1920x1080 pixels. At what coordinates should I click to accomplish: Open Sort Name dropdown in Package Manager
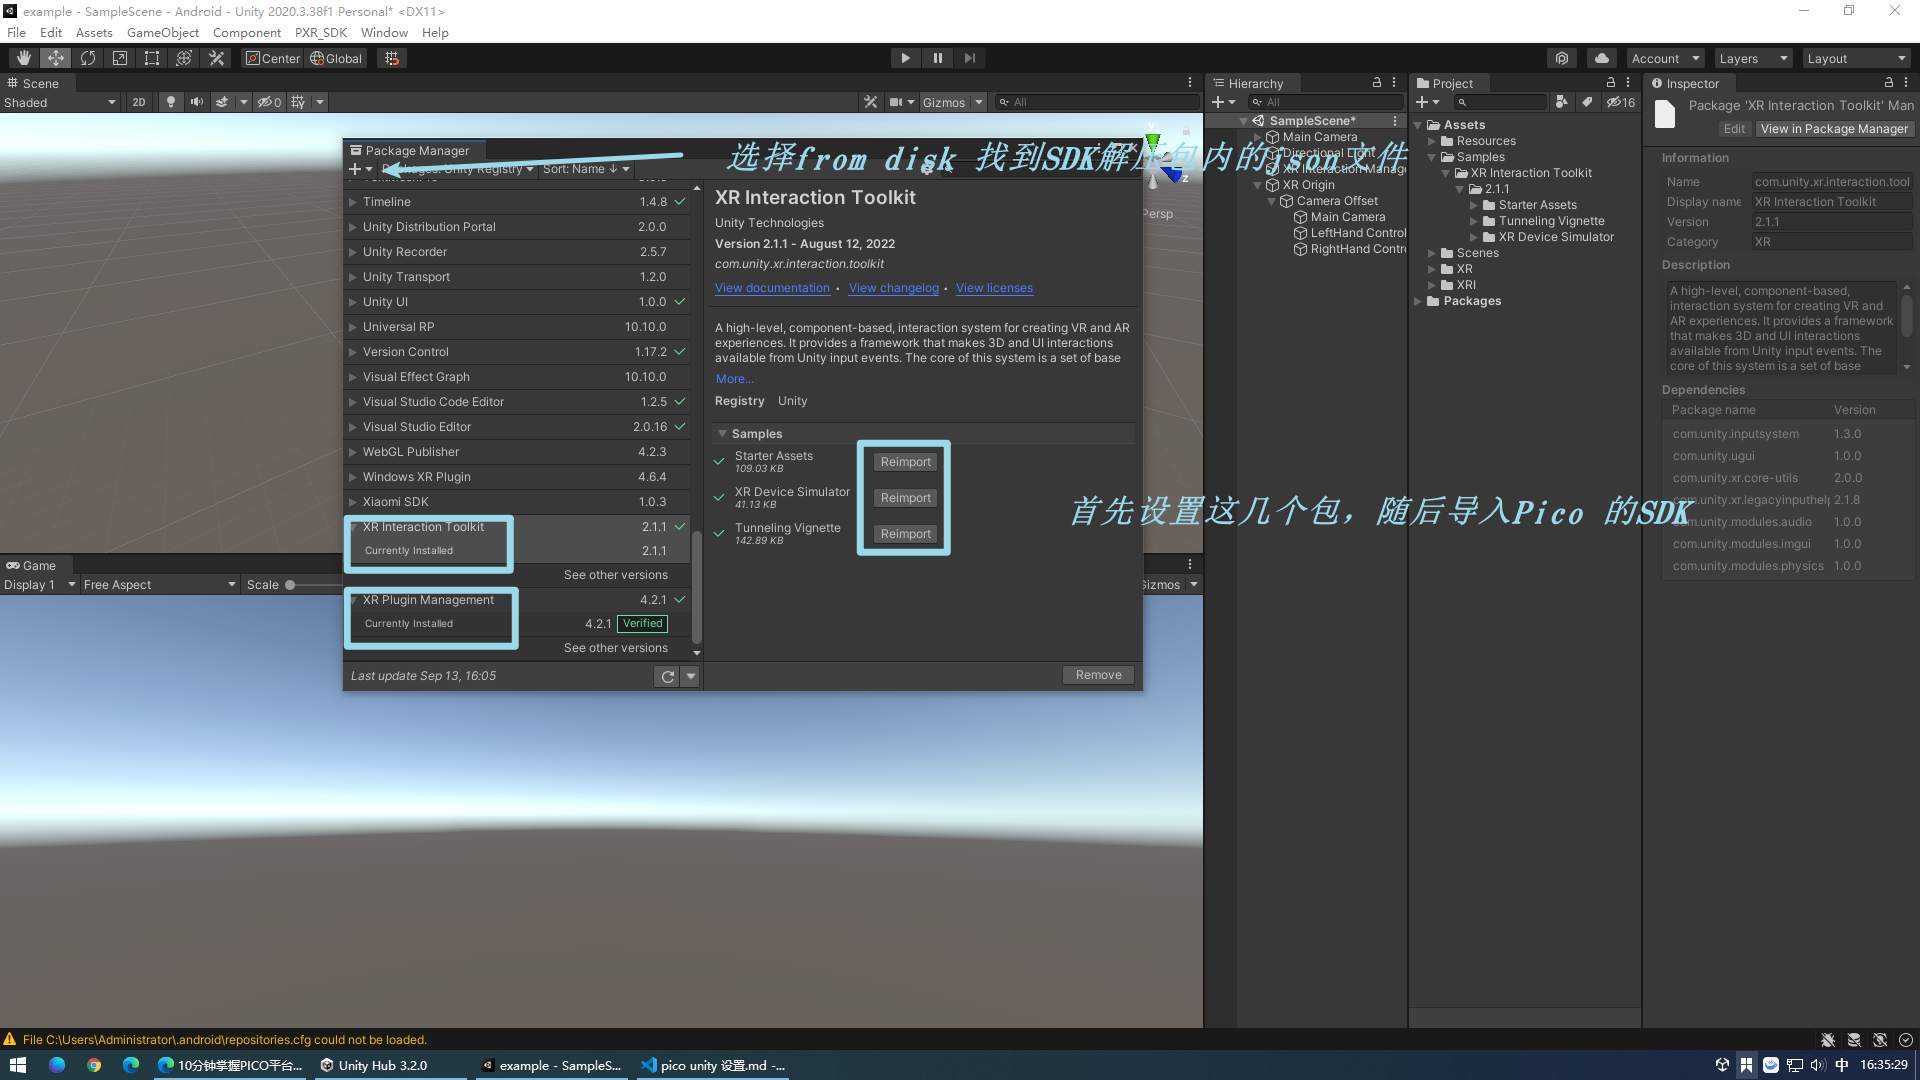coord(586,169)
